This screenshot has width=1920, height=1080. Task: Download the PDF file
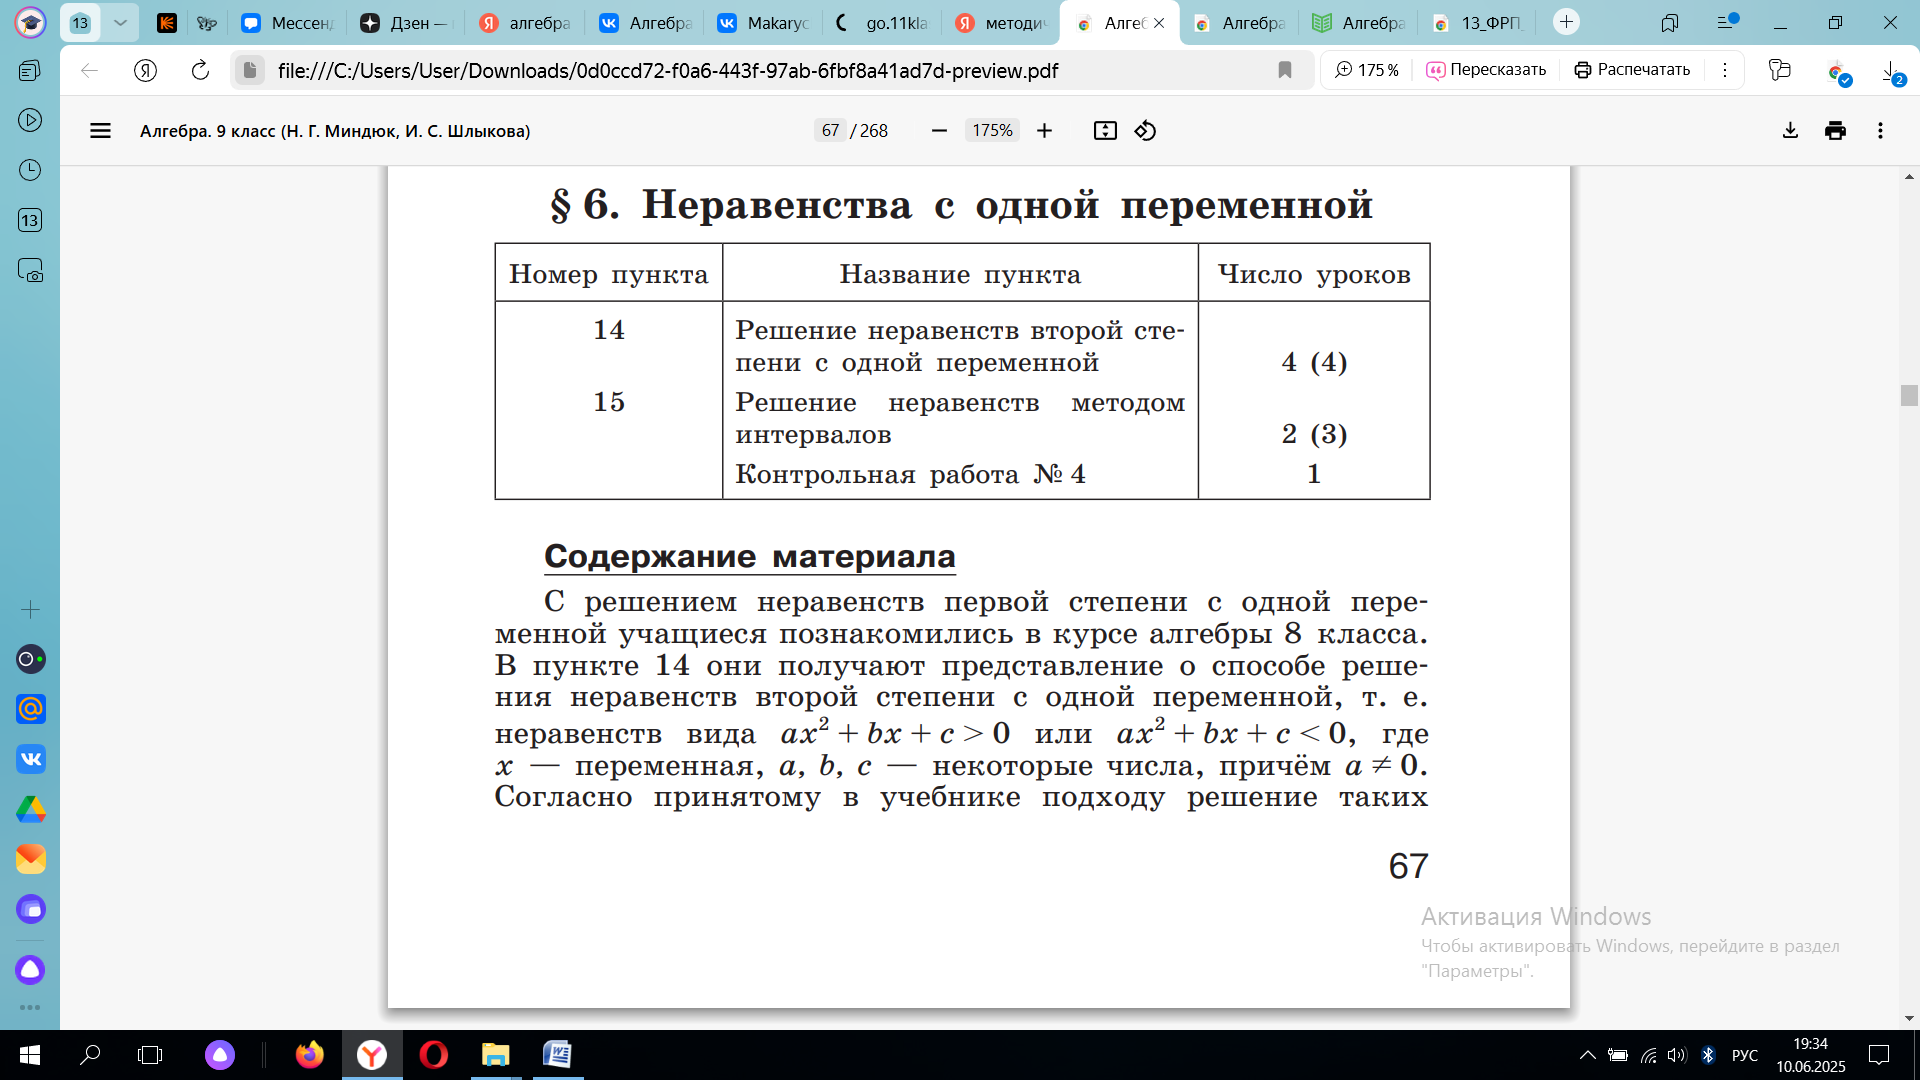click(1790, 131)
